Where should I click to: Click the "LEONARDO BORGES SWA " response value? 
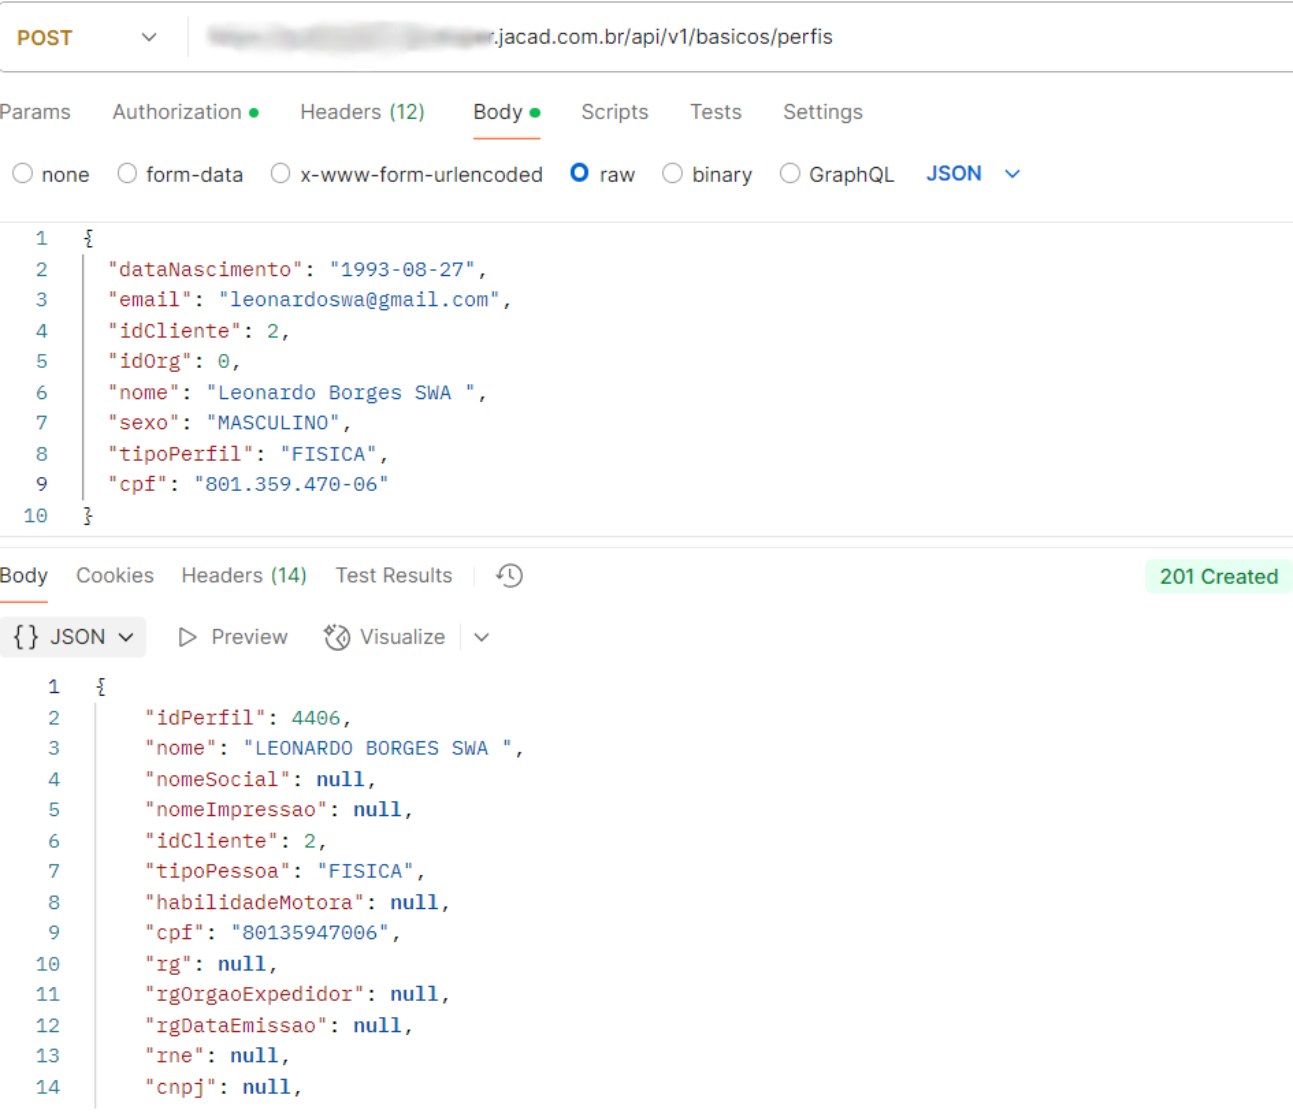point(378,748)
